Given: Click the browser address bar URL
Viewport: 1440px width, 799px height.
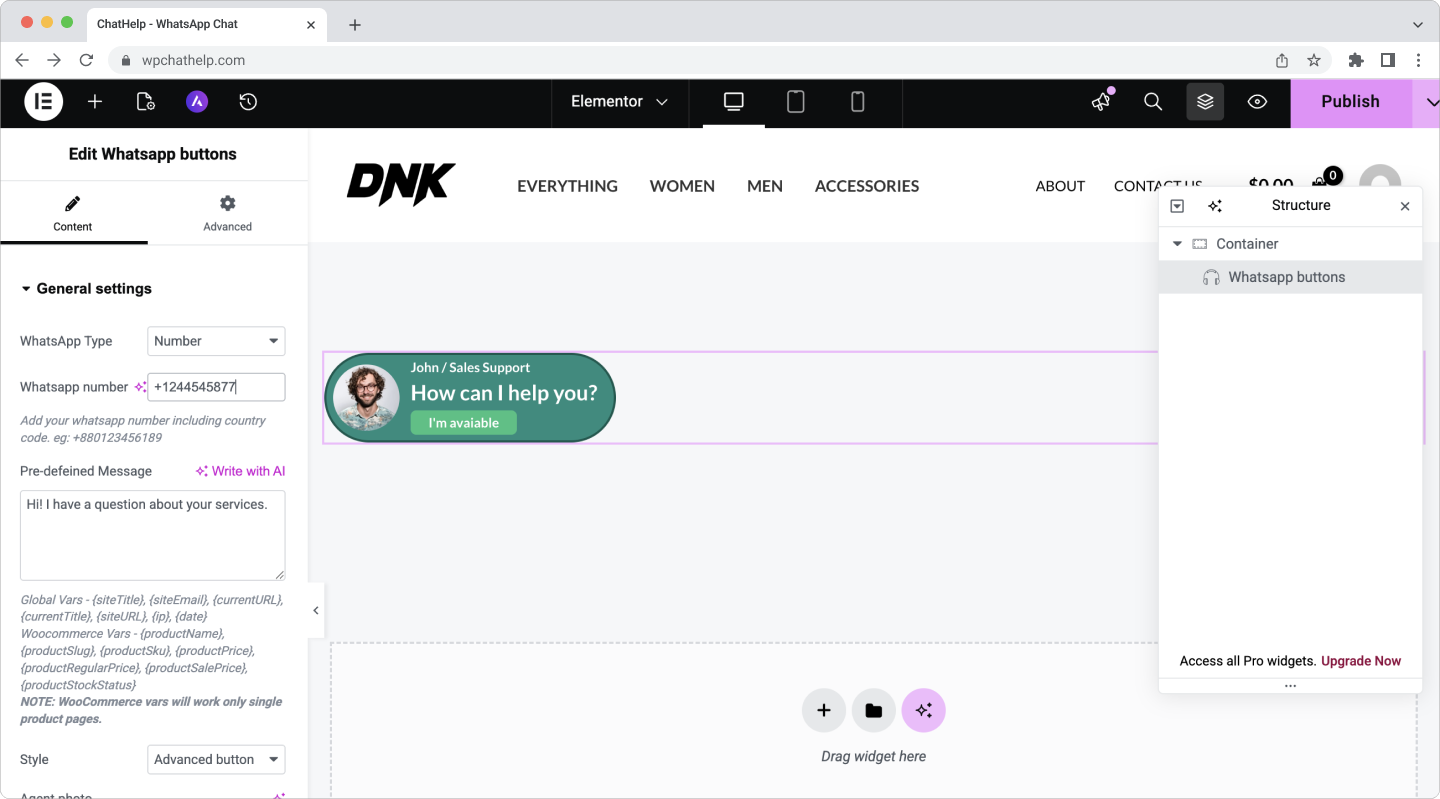Looking at the screenshot, I should pyautogui.click(x=194, y=60).
